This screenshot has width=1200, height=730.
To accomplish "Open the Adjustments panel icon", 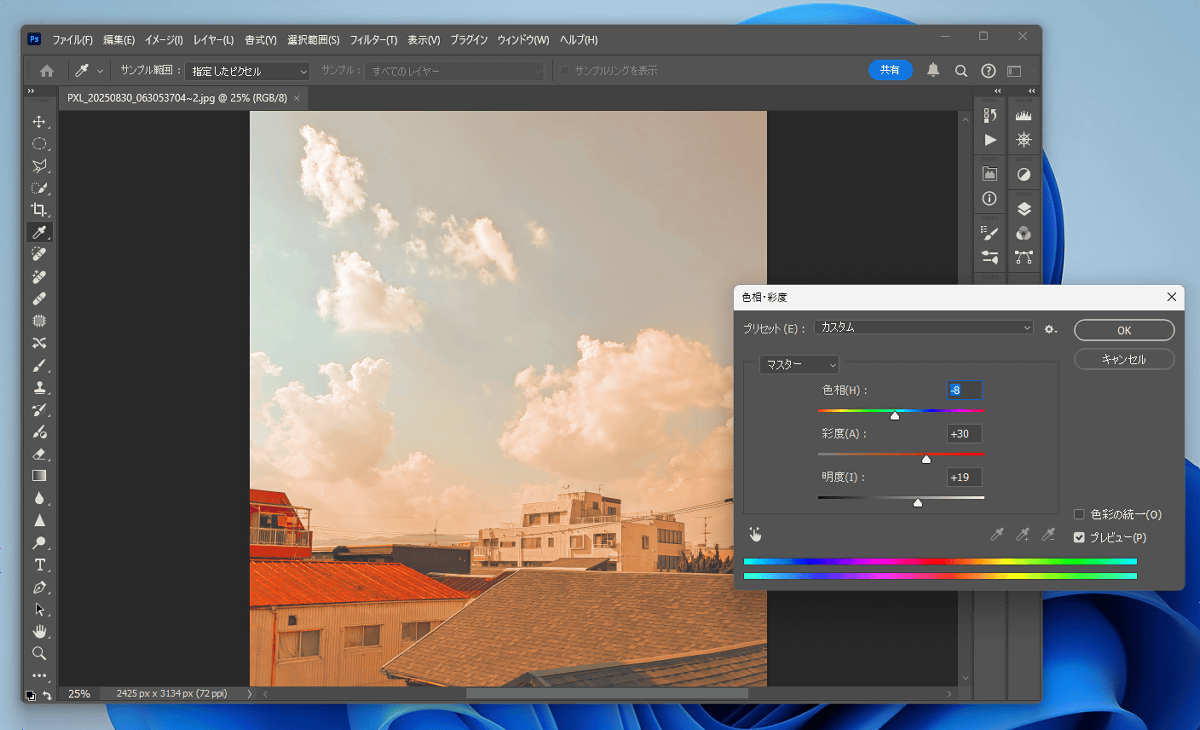I will tap(1023, 174).
